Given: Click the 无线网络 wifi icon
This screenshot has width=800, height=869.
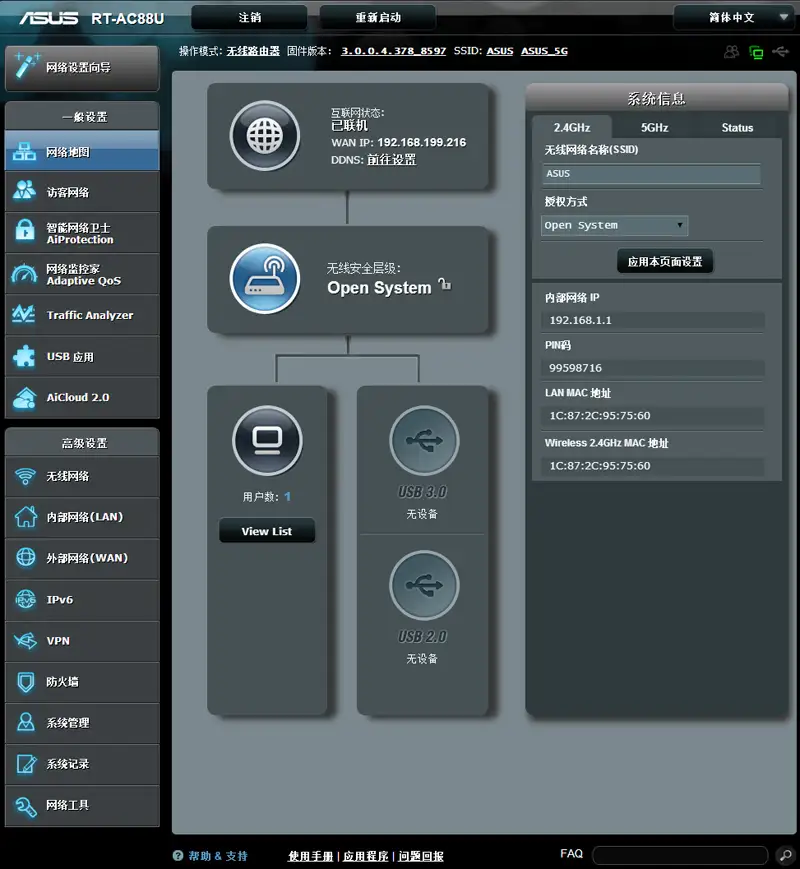Looking at the screenshot, I should pyautogui.click(x=25, y=476).
